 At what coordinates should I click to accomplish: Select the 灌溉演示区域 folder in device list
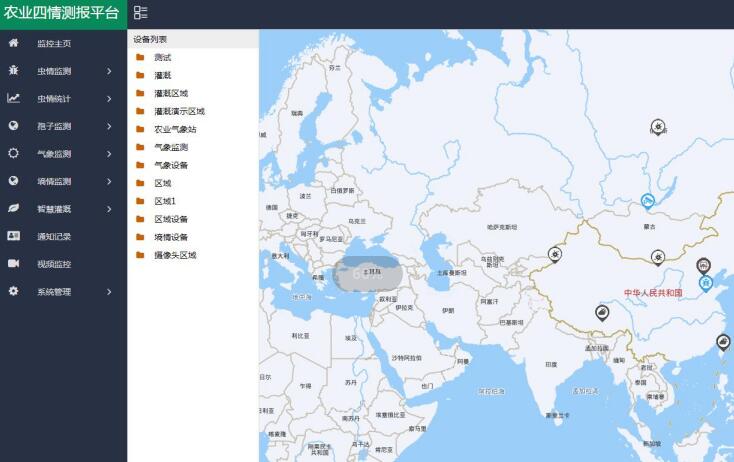tap(179, 111)
